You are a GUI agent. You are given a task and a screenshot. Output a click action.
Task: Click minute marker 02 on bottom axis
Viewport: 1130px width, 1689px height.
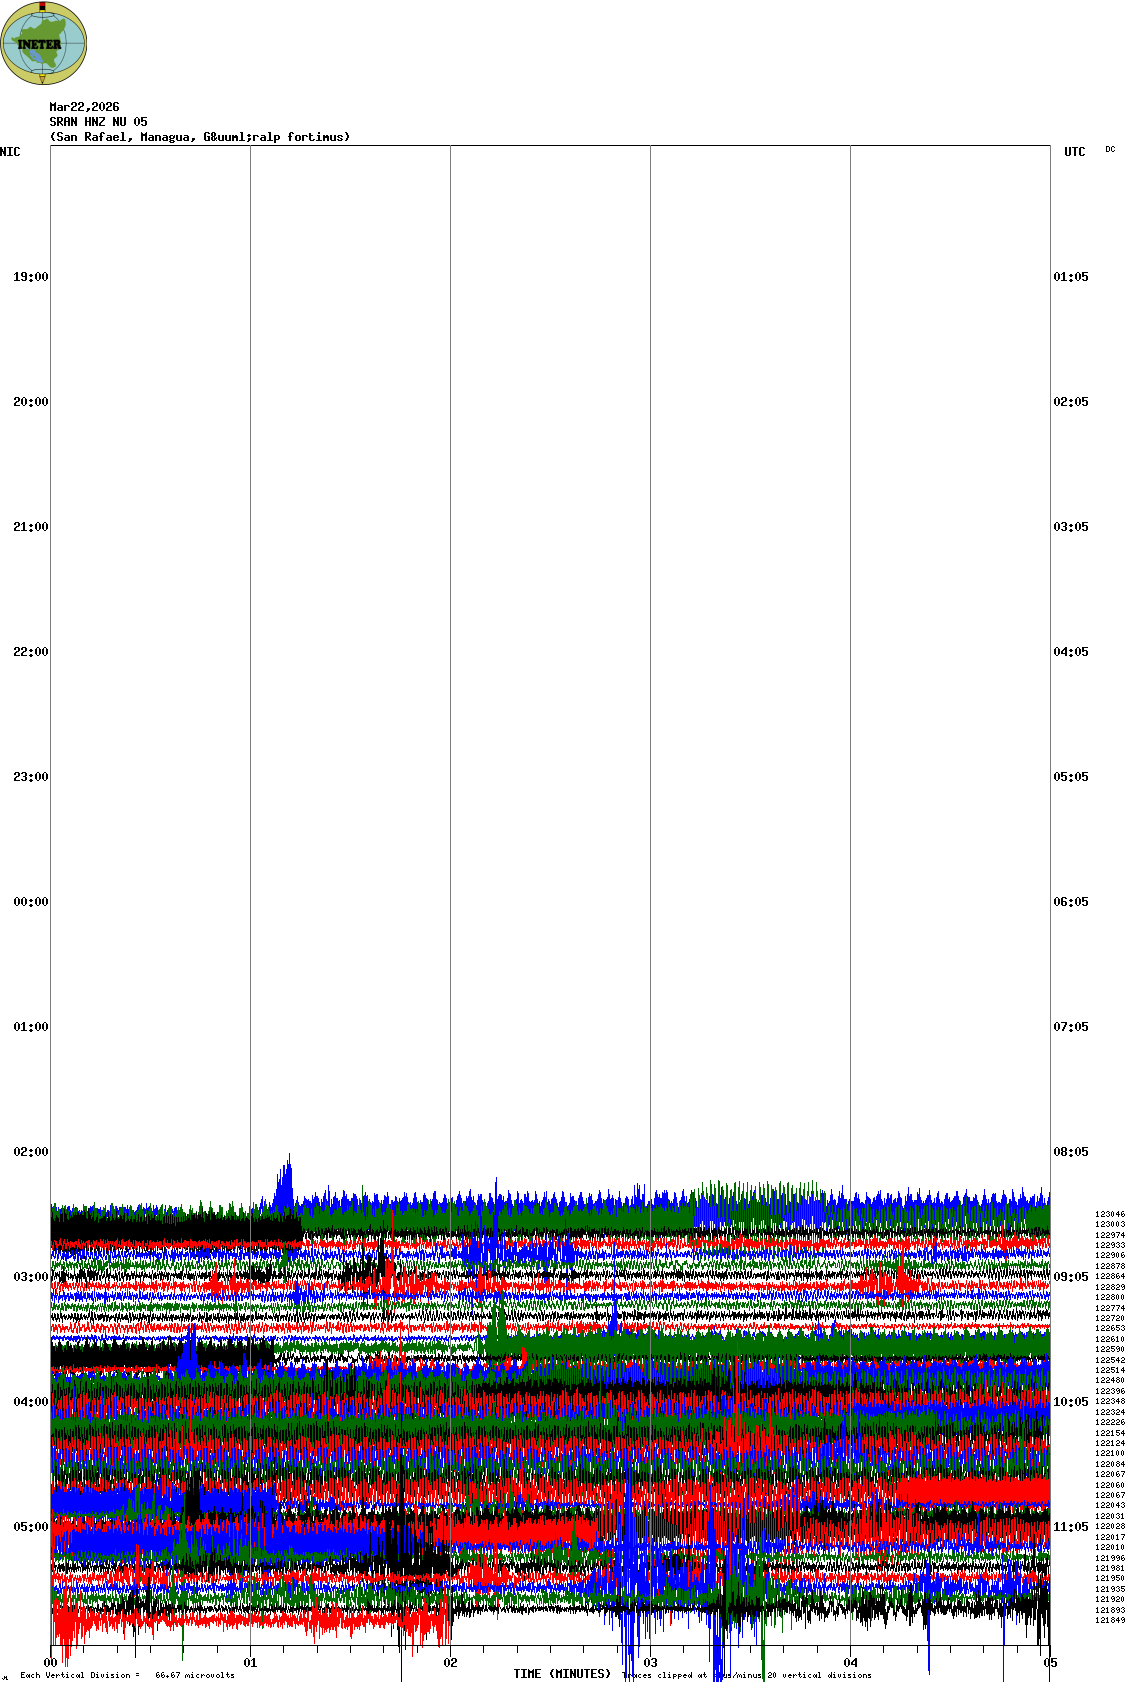click(x=451, y=1663)
